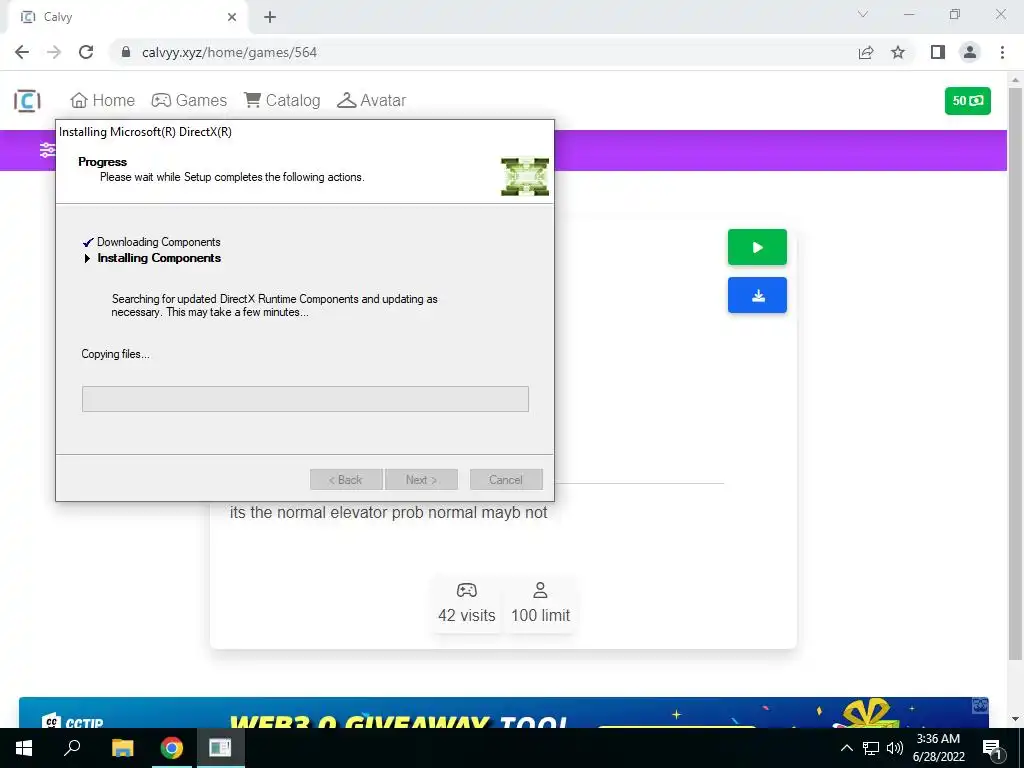This screenshot has height=768, width=1024.
Task: Click the network icon in system tray
Action: 871,748
